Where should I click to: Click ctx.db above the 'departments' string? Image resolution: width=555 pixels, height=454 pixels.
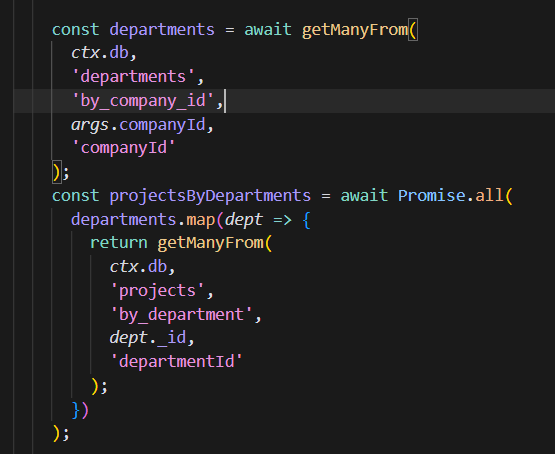point(100,53)
